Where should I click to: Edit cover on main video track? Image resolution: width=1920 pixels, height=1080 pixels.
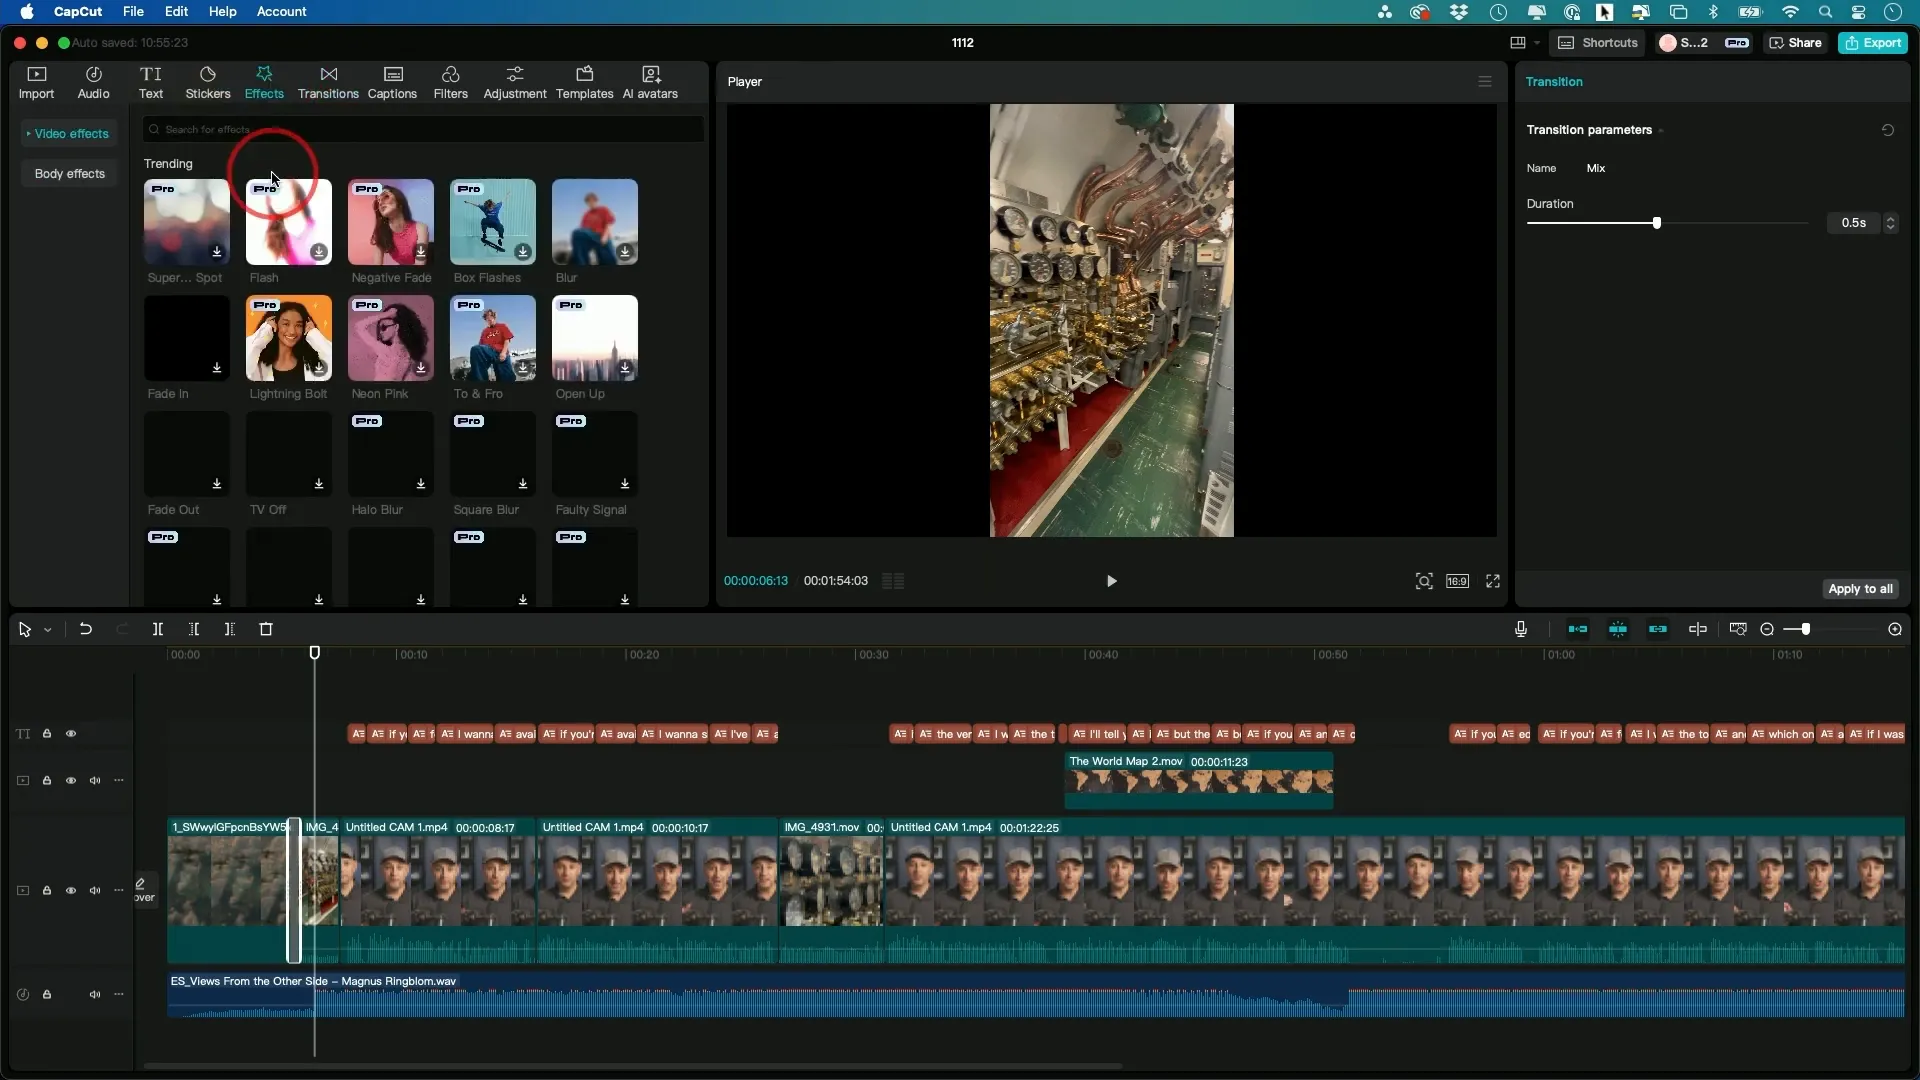[145, 890]
